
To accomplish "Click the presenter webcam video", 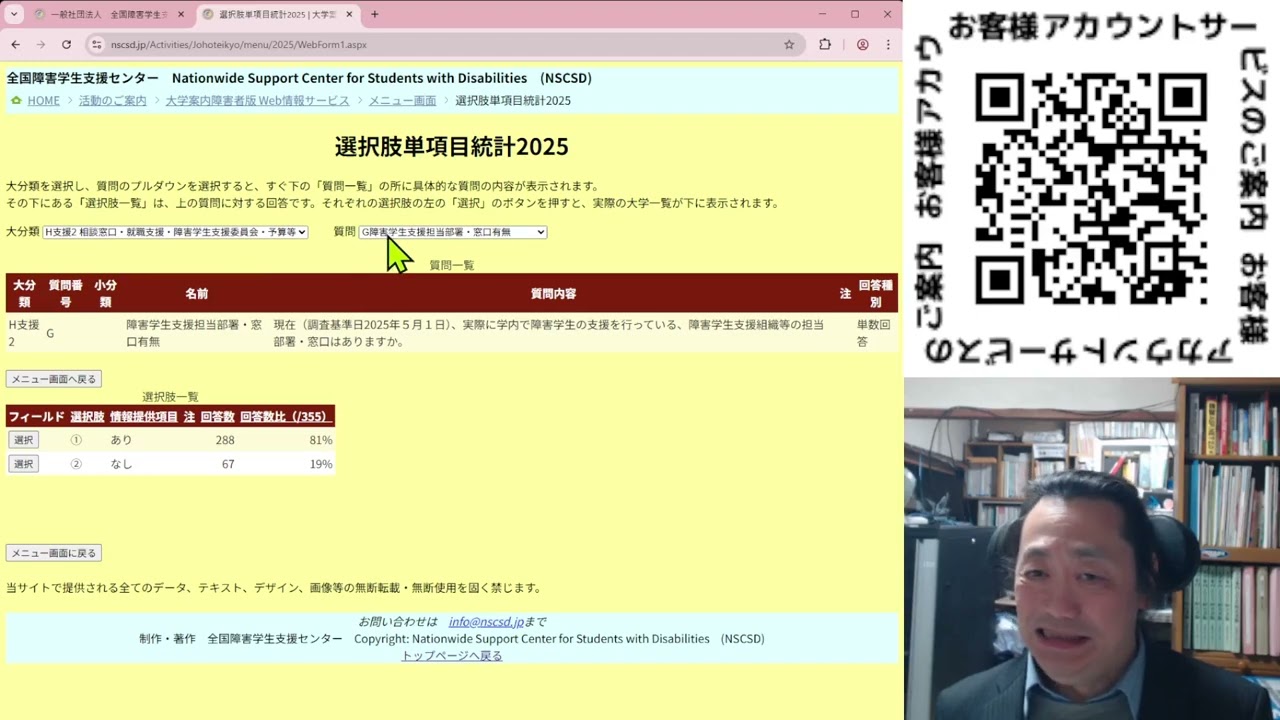I will (1092, 549).
